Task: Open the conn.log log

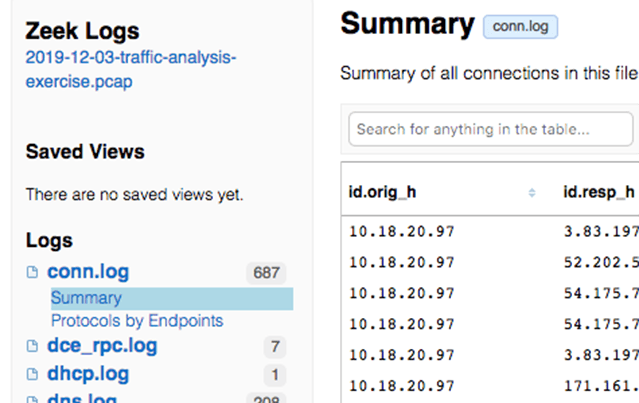Action: tap(88, 272)
